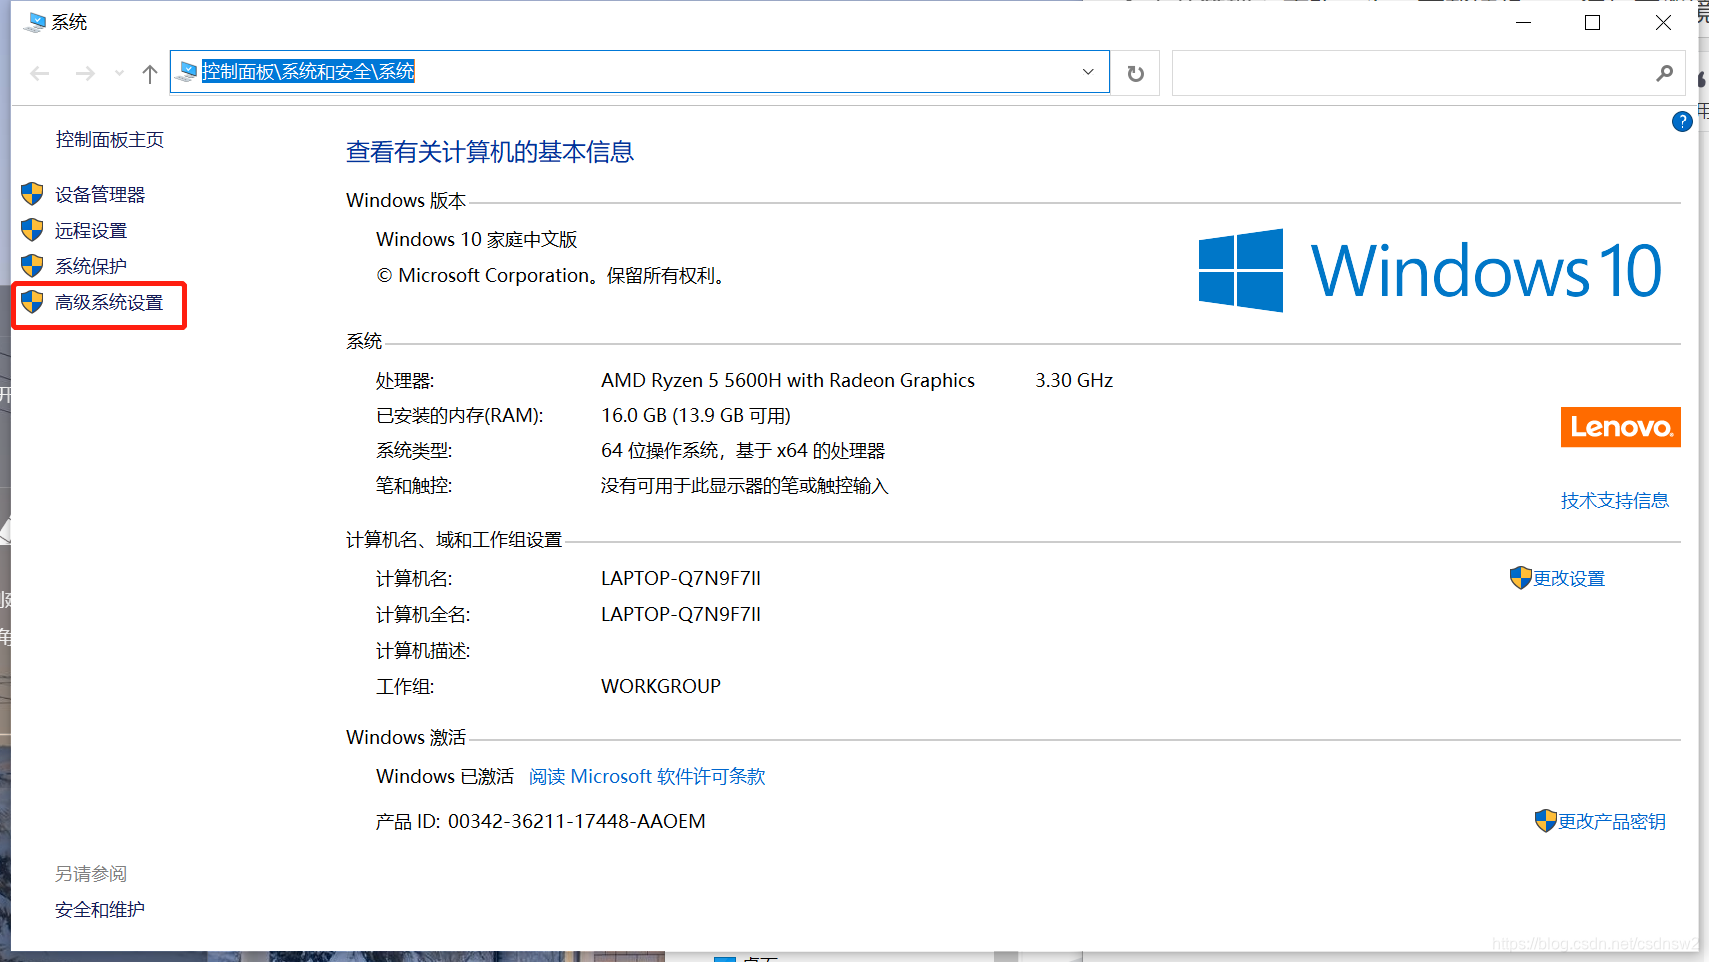Open 设备管理器 link

click(100, 194)
